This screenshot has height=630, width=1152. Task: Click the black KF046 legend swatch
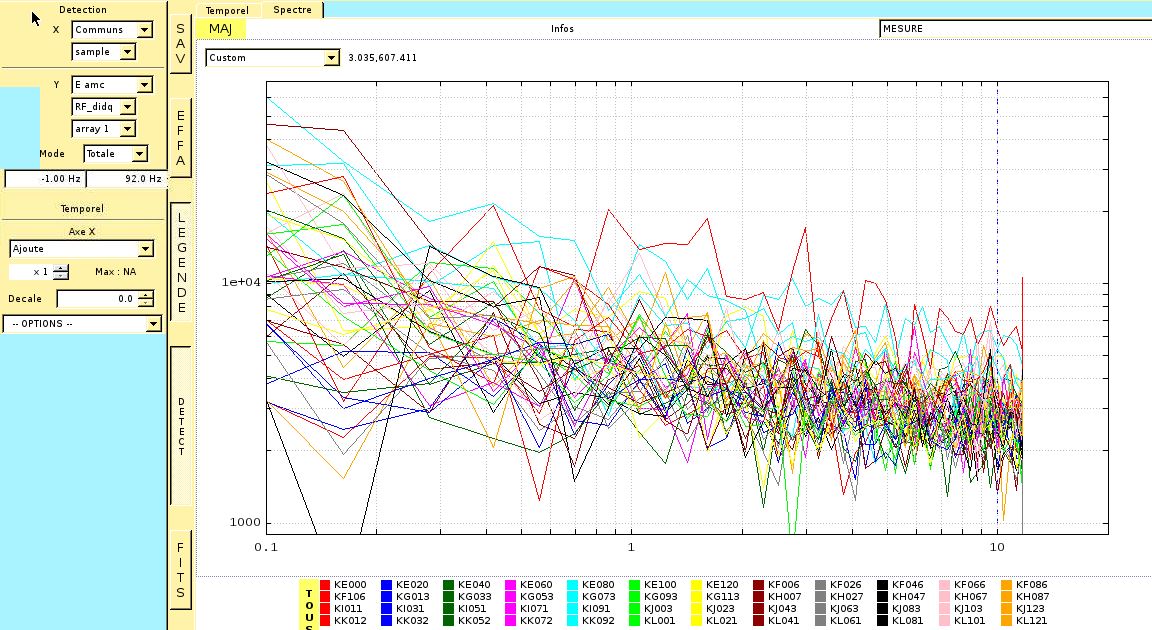coord(882,585)
